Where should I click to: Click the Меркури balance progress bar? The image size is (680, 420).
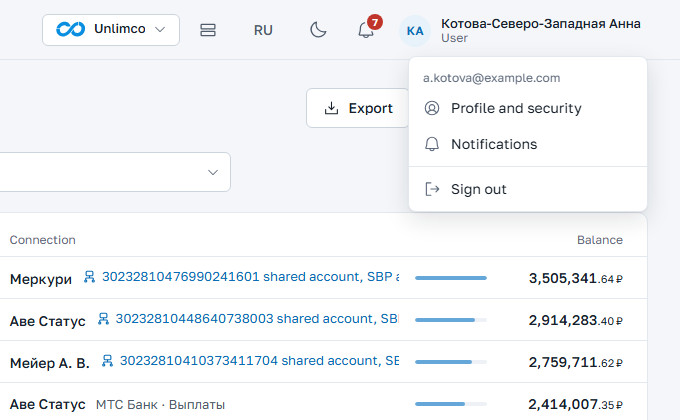point(451,278)
